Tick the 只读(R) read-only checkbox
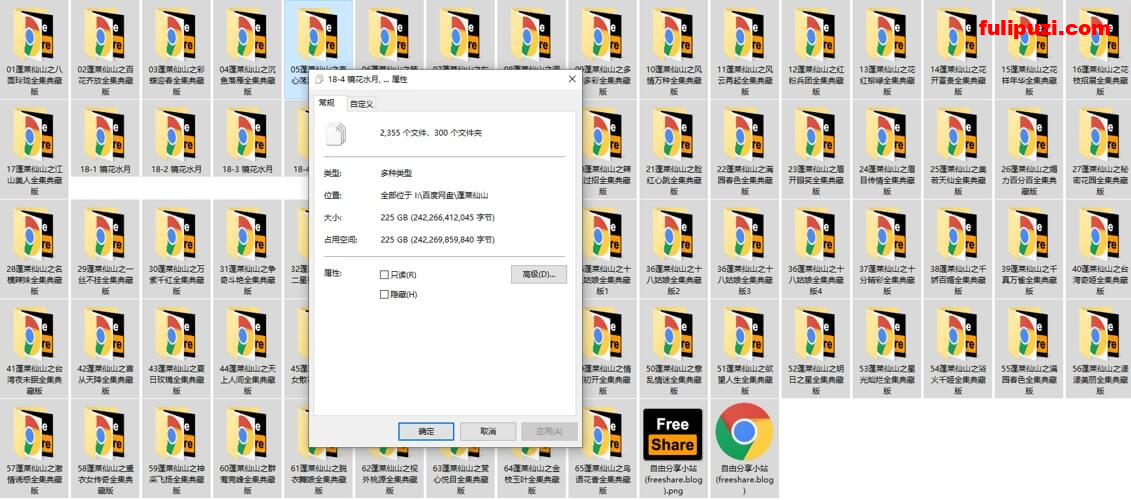The width and height of the screenshot is (1131, 500). (384, 275)
